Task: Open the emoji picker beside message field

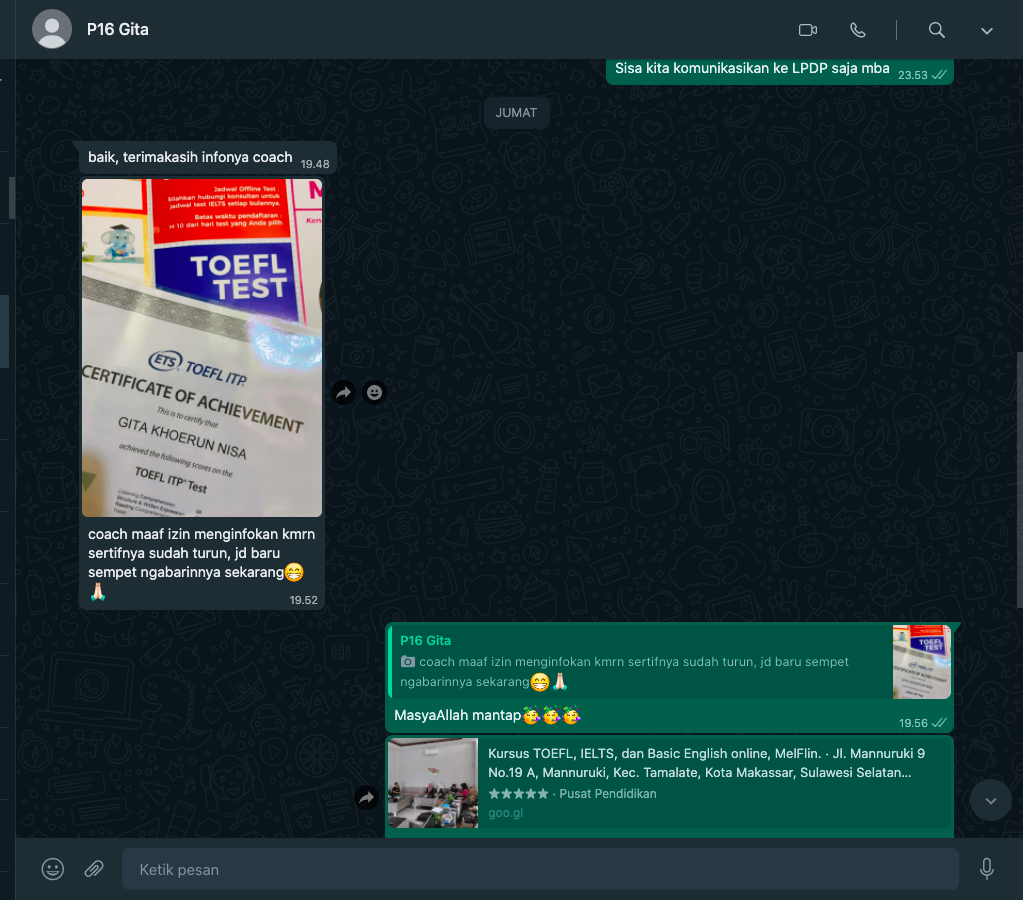Action: pos(53,869)
